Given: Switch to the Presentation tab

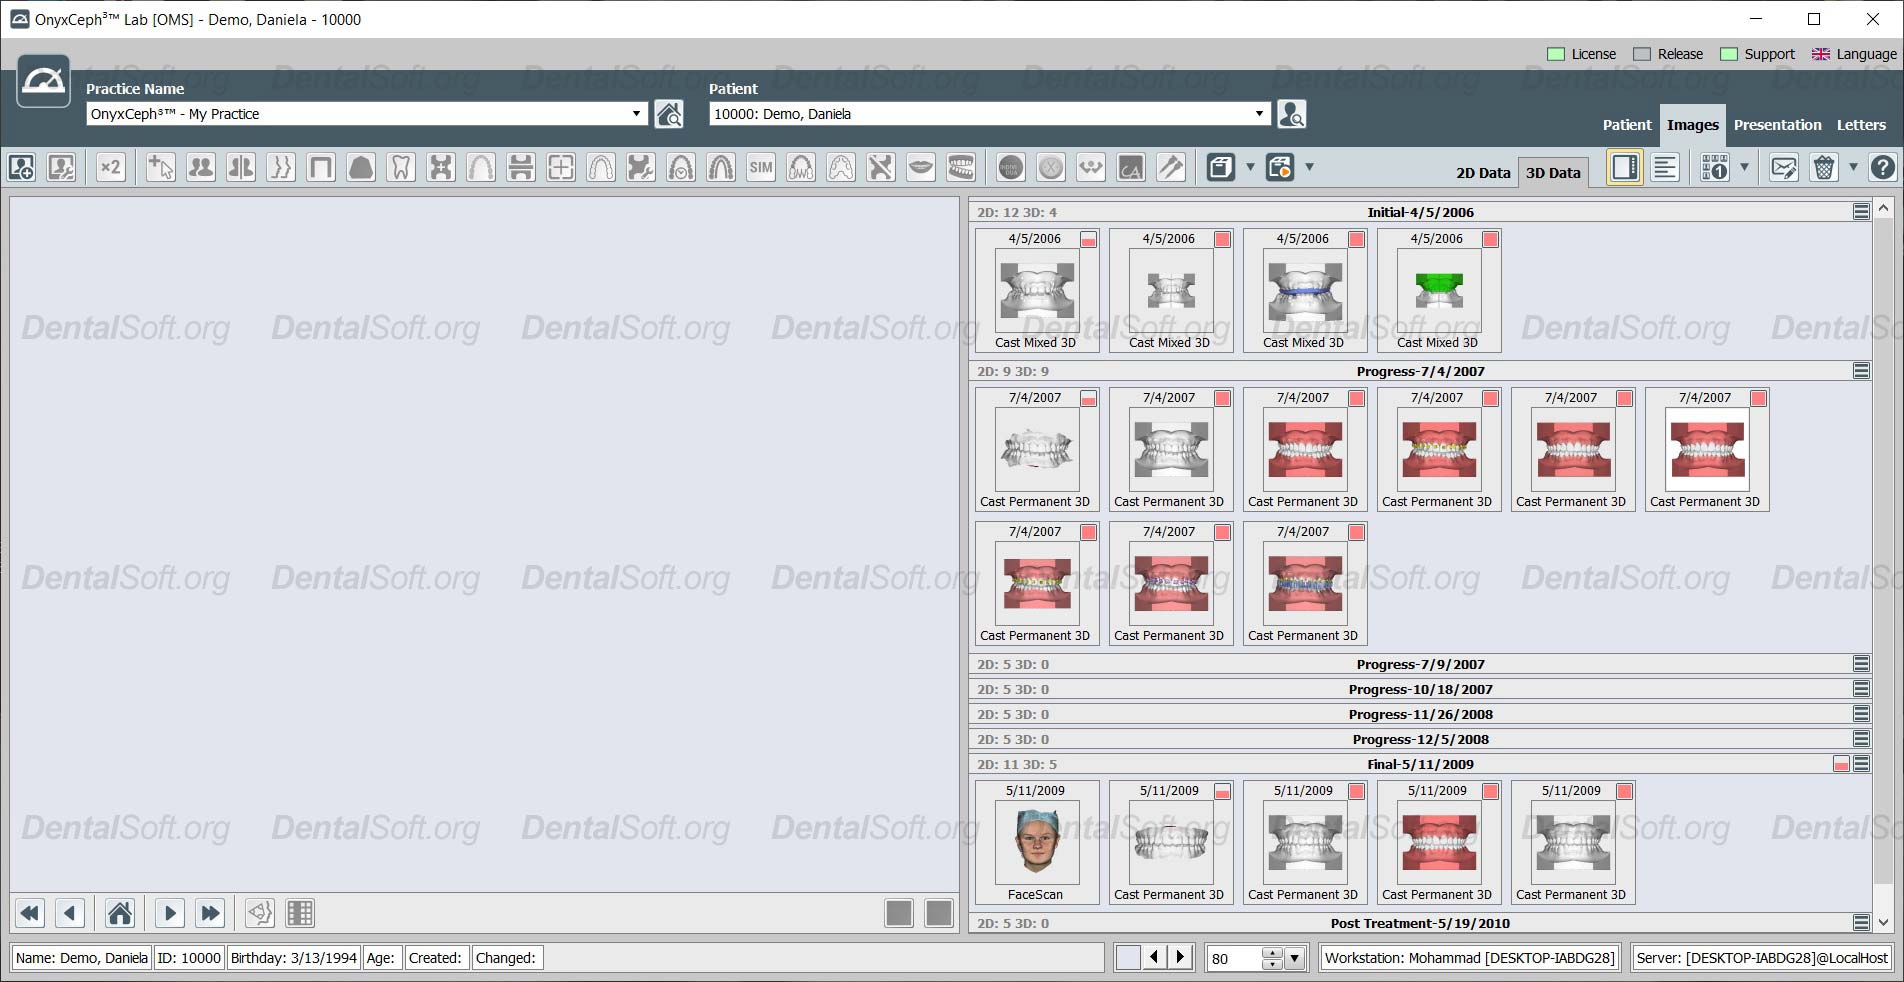Looking at the screenshot, I should pyautogui.click(x=1777, y=125).
